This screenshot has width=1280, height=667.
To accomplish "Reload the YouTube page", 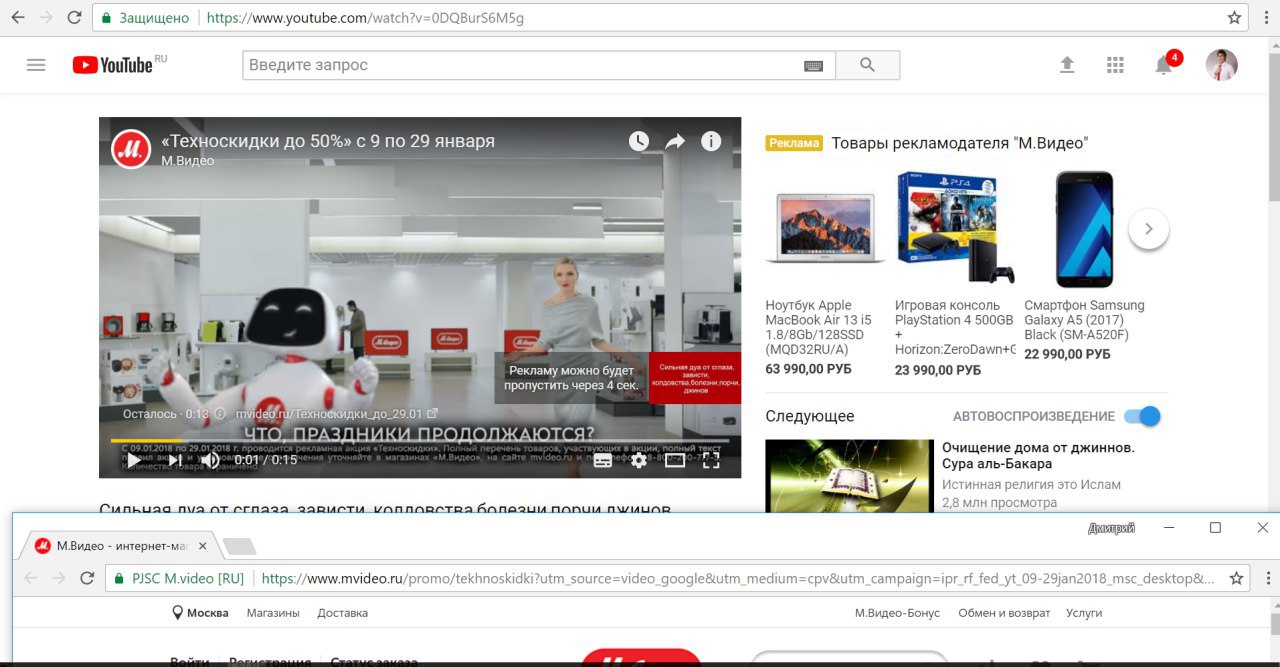I will [74, 18].
